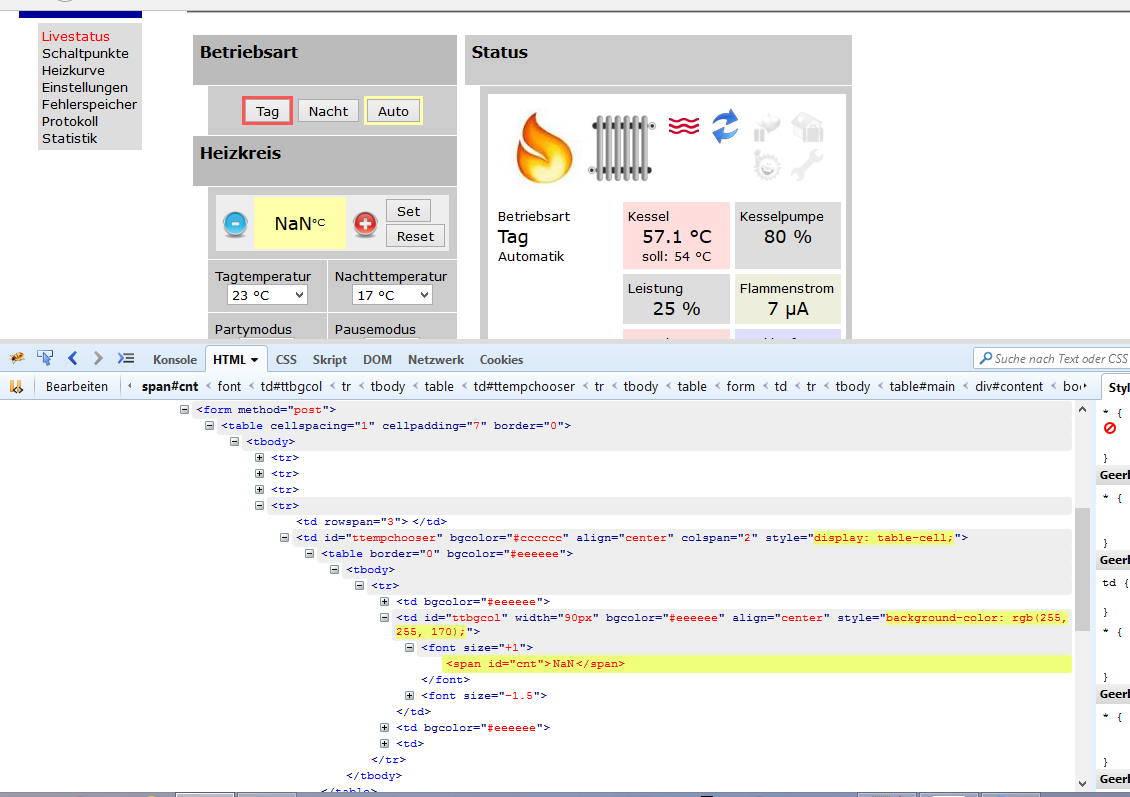Collapse the td ttempchooser node
Image resolution: width=1130 pixels, height=797 pixels.
pos(285,538)
